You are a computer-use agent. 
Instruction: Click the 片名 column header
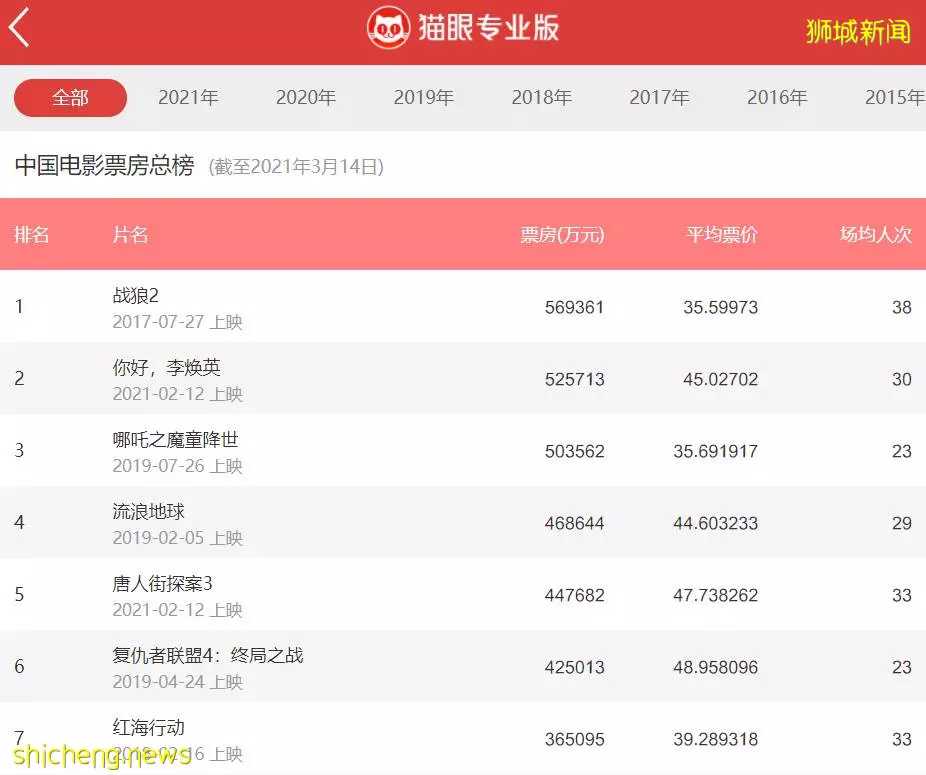pos(130,235)
